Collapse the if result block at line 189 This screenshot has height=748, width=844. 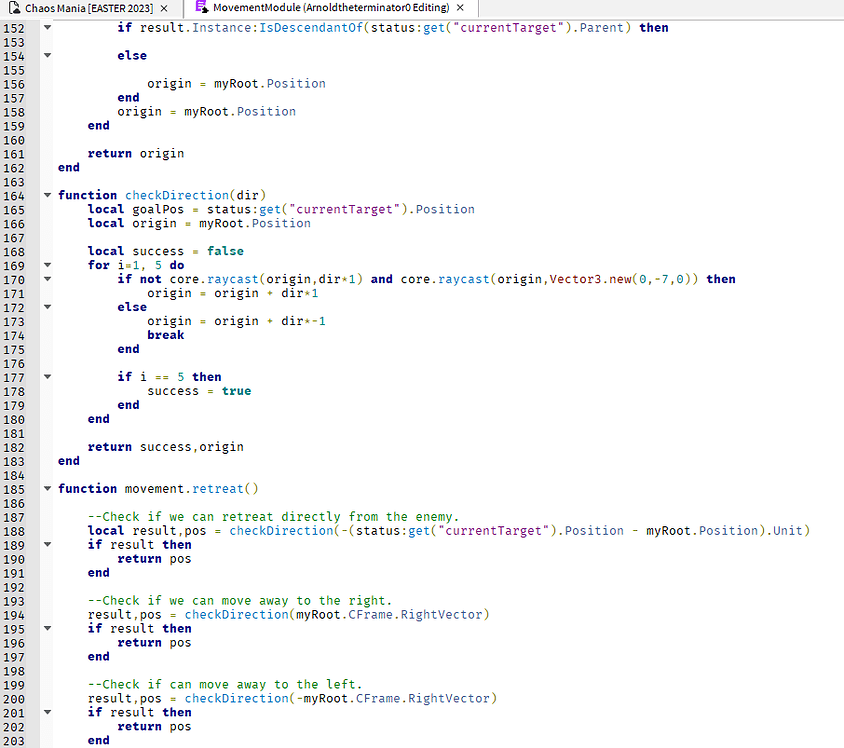46,544
